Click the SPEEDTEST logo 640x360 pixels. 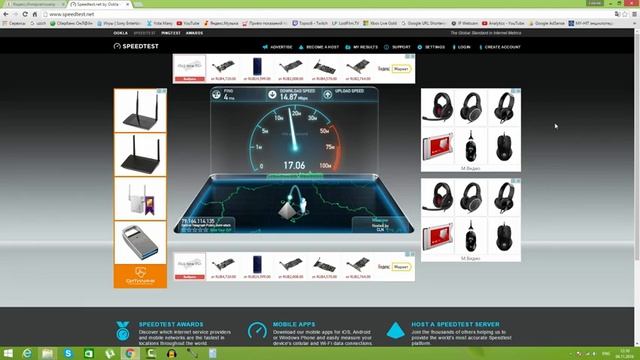(x=136, y=47)
